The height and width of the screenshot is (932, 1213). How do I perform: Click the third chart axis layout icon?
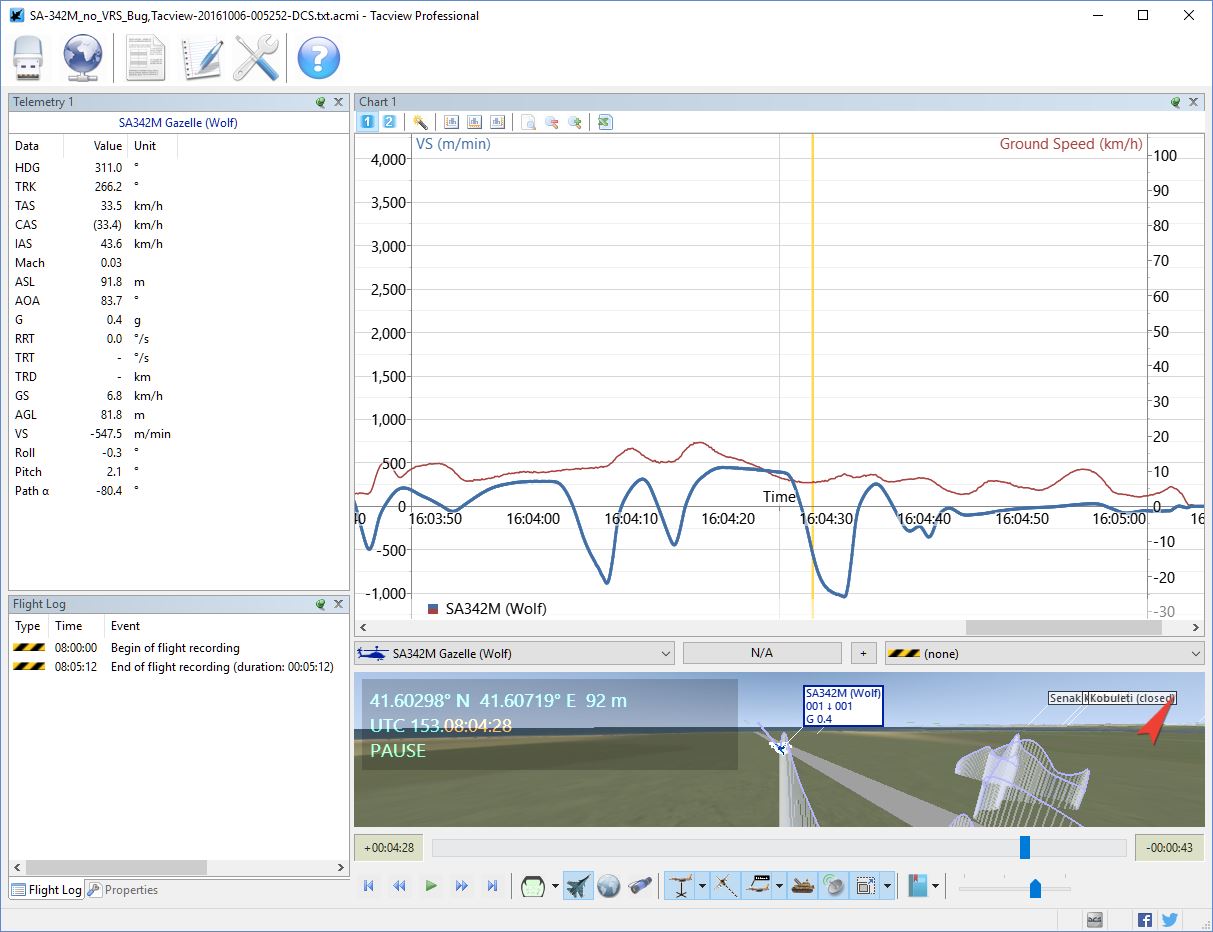coord(497,122)
